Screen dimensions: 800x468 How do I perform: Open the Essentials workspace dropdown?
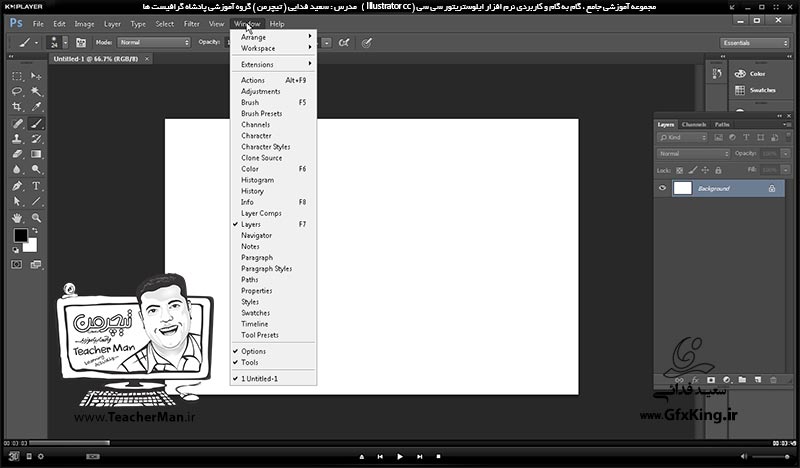point(755,43)
